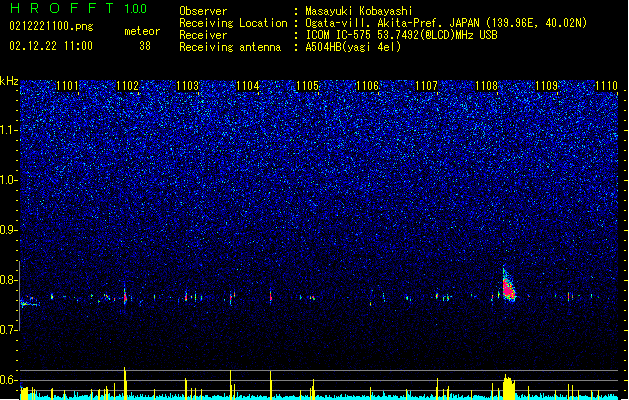Click the observer name Masayuki Kobayashi
Screen dimensions: 629x400
(359, 11)
